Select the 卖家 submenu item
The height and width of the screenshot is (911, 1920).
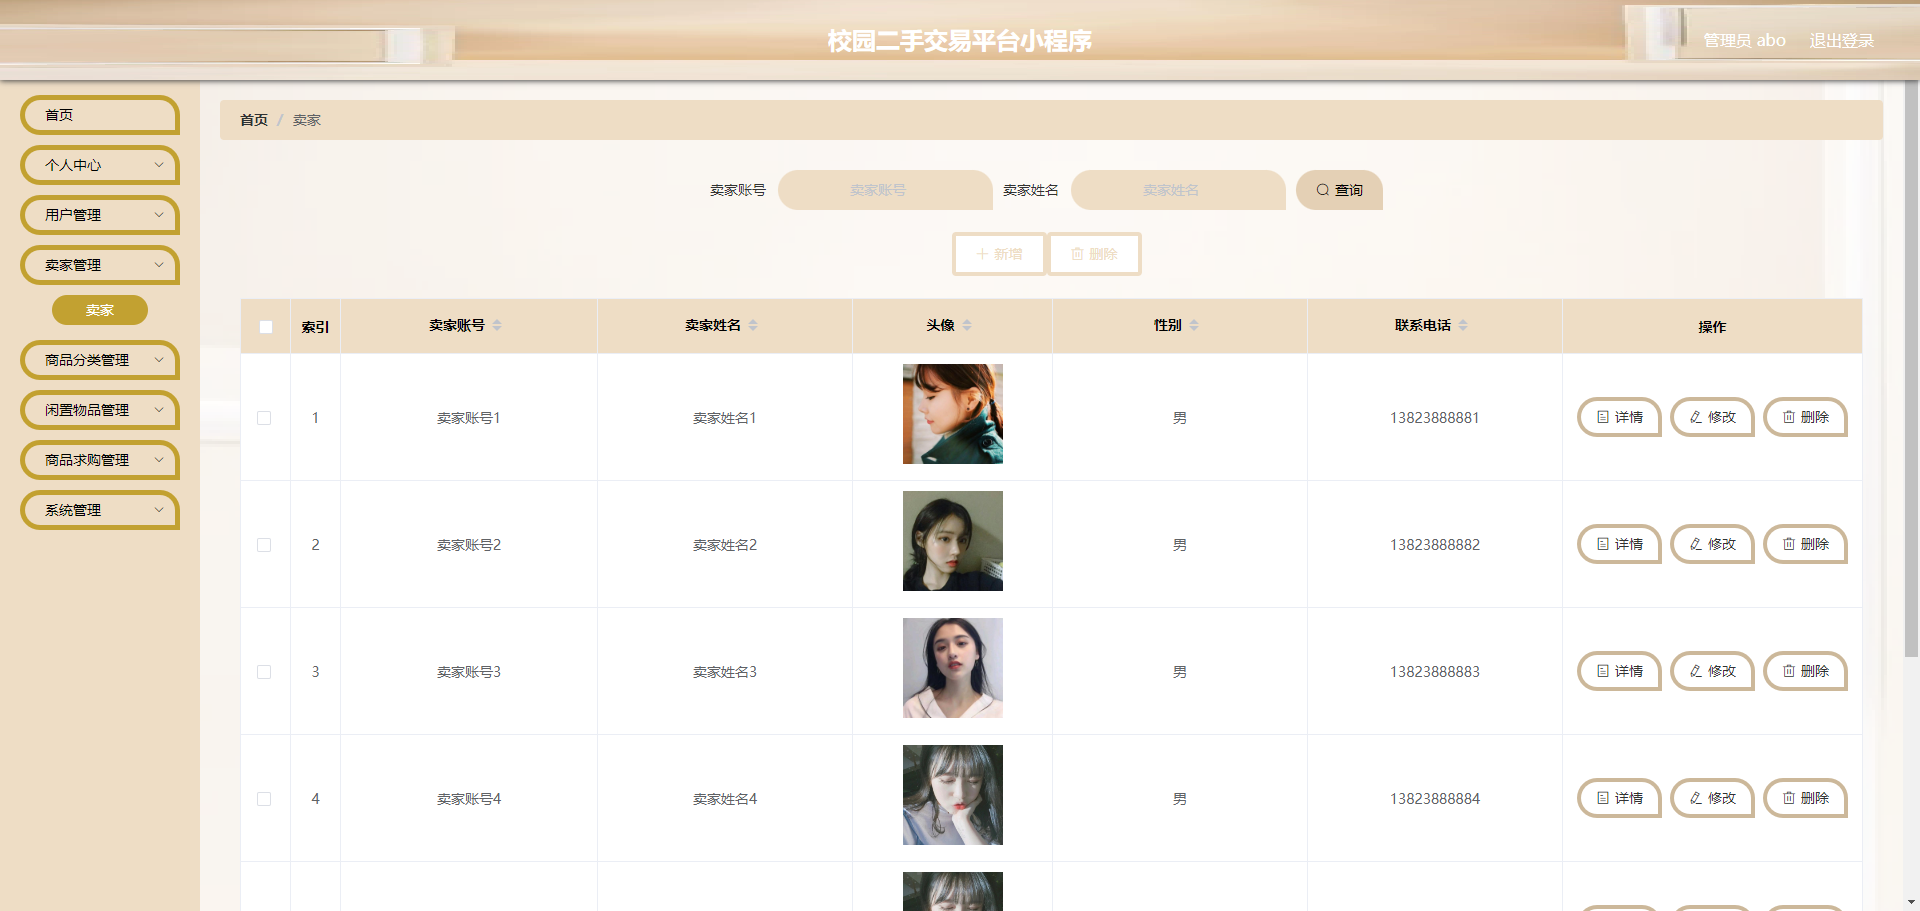[x=100, y=310]
